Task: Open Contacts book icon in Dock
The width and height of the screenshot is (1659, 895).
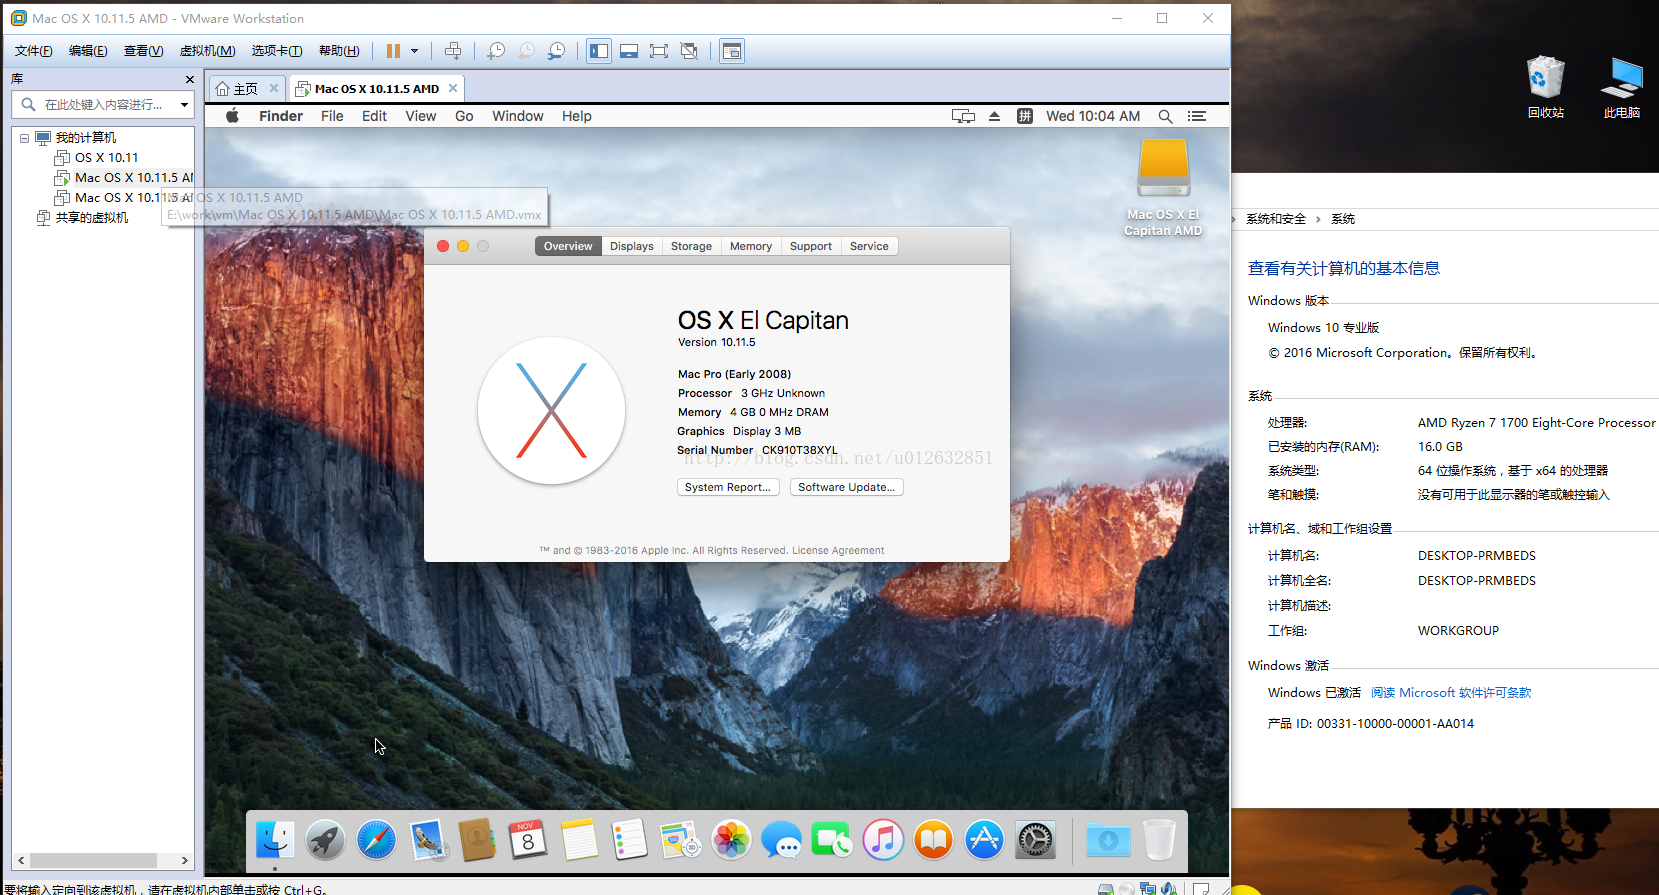Action: (x=477, y=840)
